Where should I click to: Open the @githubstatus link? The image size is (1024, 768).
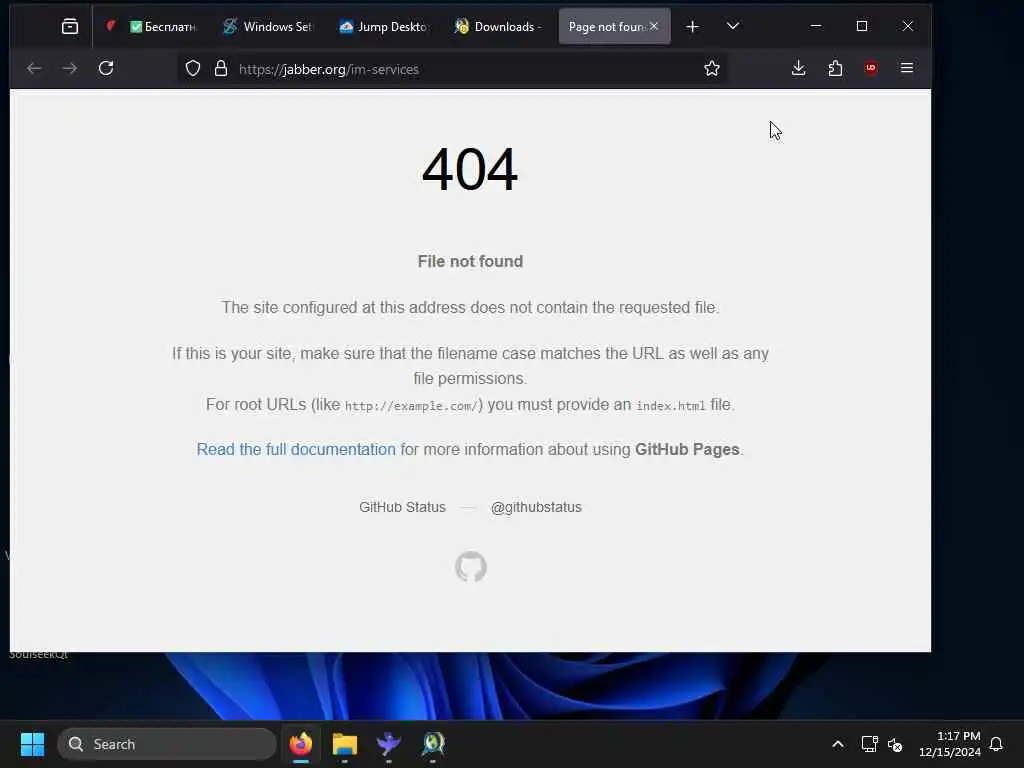tap(536, 507)
